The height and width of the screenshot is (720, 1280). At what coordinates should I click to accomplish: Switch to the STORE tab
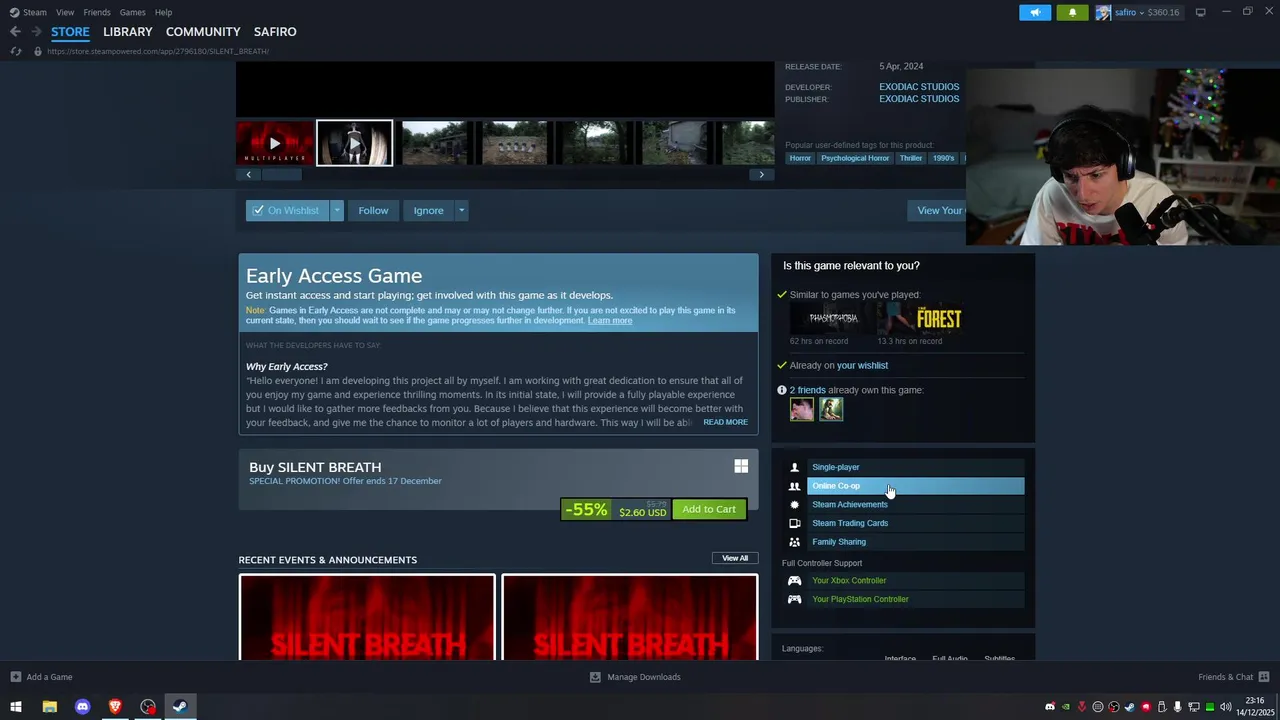point(70,31)
